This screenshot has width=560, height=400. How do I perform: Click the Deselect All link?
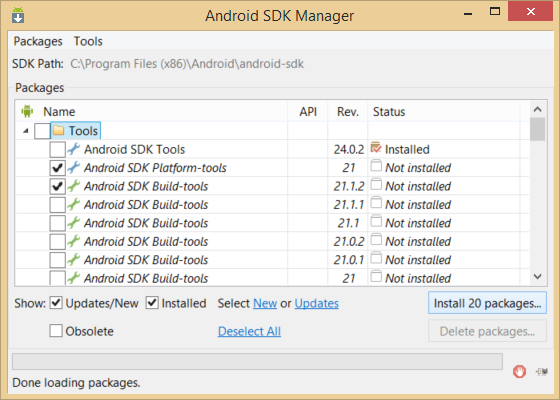tap(249, 331)
